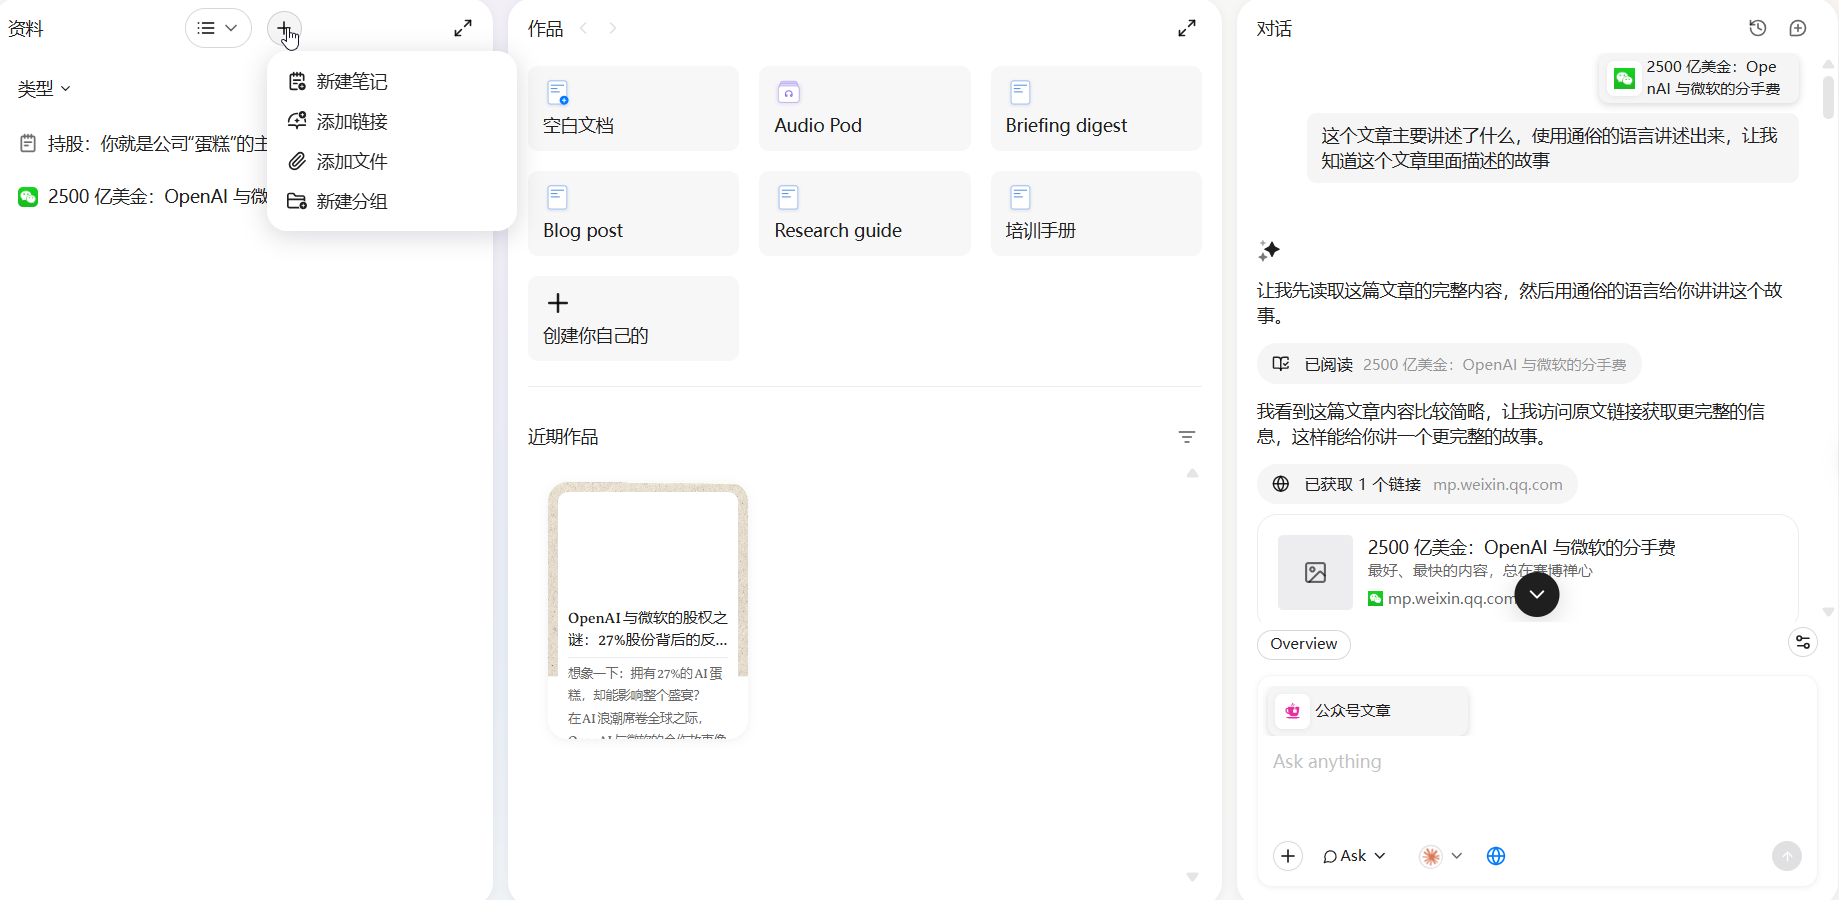Expand the 资料 panel to full view
The width and height of the screenshot is (1839, 900).
[463, 28]
